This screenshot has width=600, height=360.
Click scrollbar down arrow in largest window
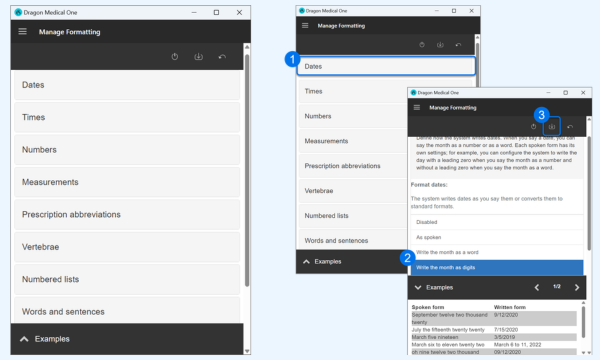tap(247, 351)
